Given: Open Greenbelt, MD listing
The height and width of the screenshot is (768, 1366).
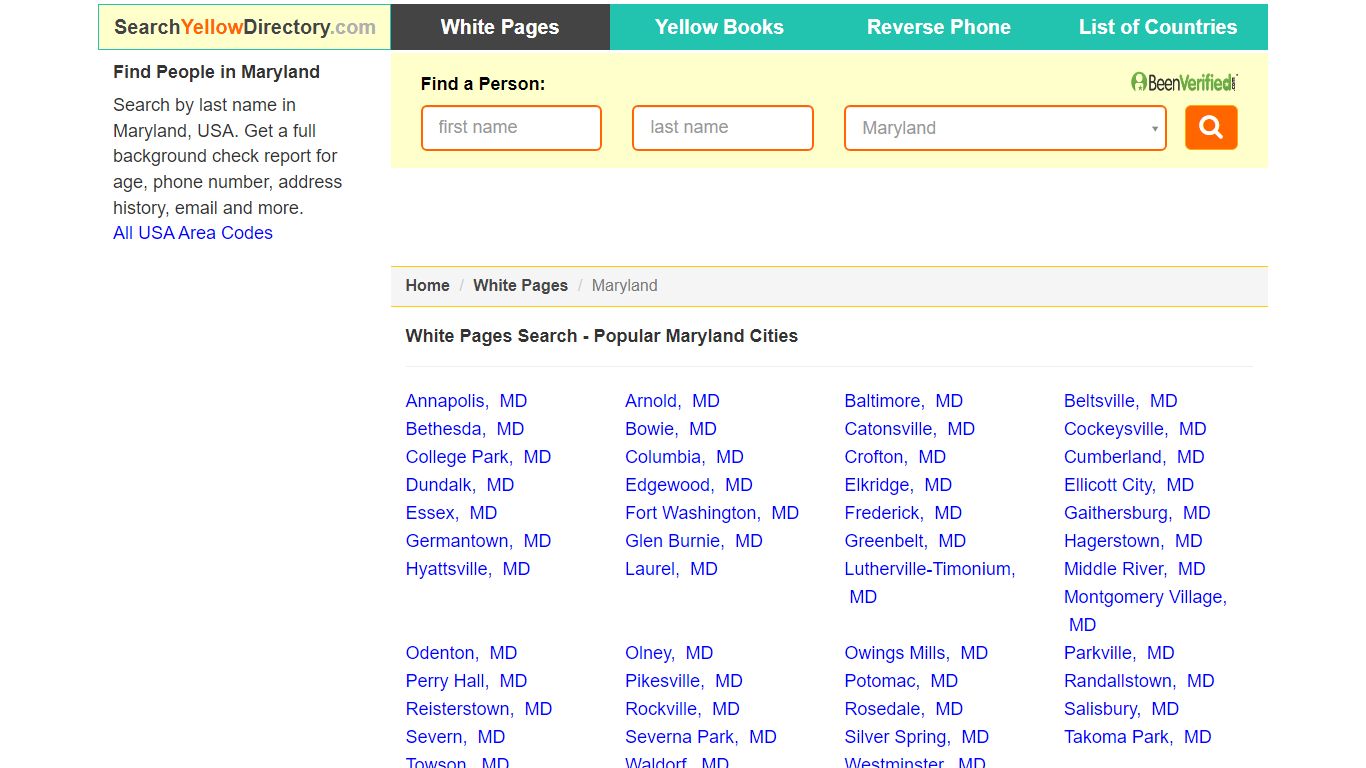Looking at the screenshot, I should point(905,541).
